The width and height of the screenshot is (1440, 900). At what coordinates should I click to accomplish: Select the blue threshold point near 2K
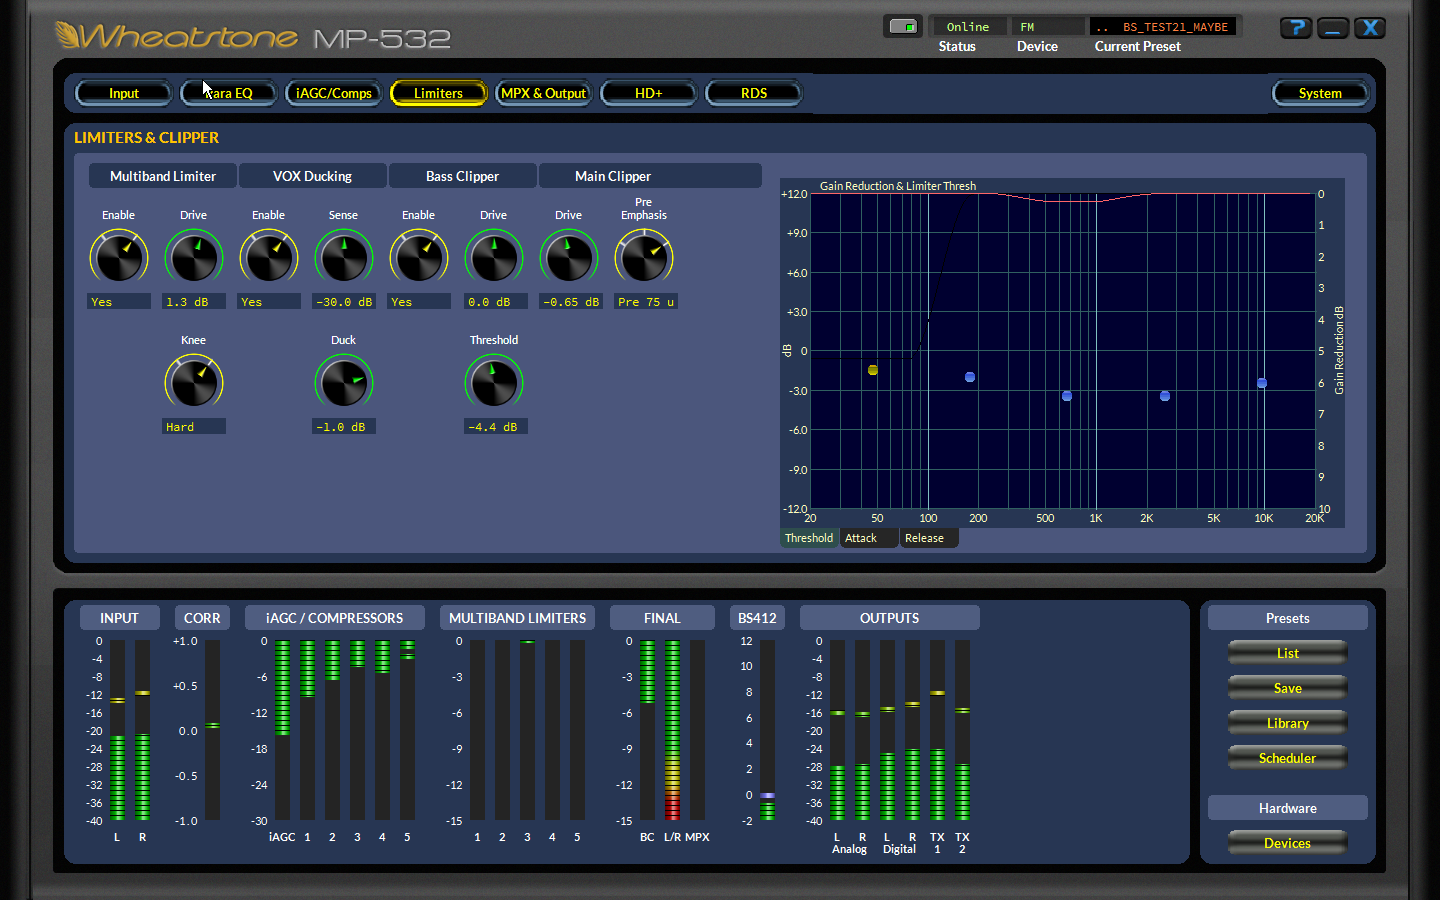[x=1165, y=396]
